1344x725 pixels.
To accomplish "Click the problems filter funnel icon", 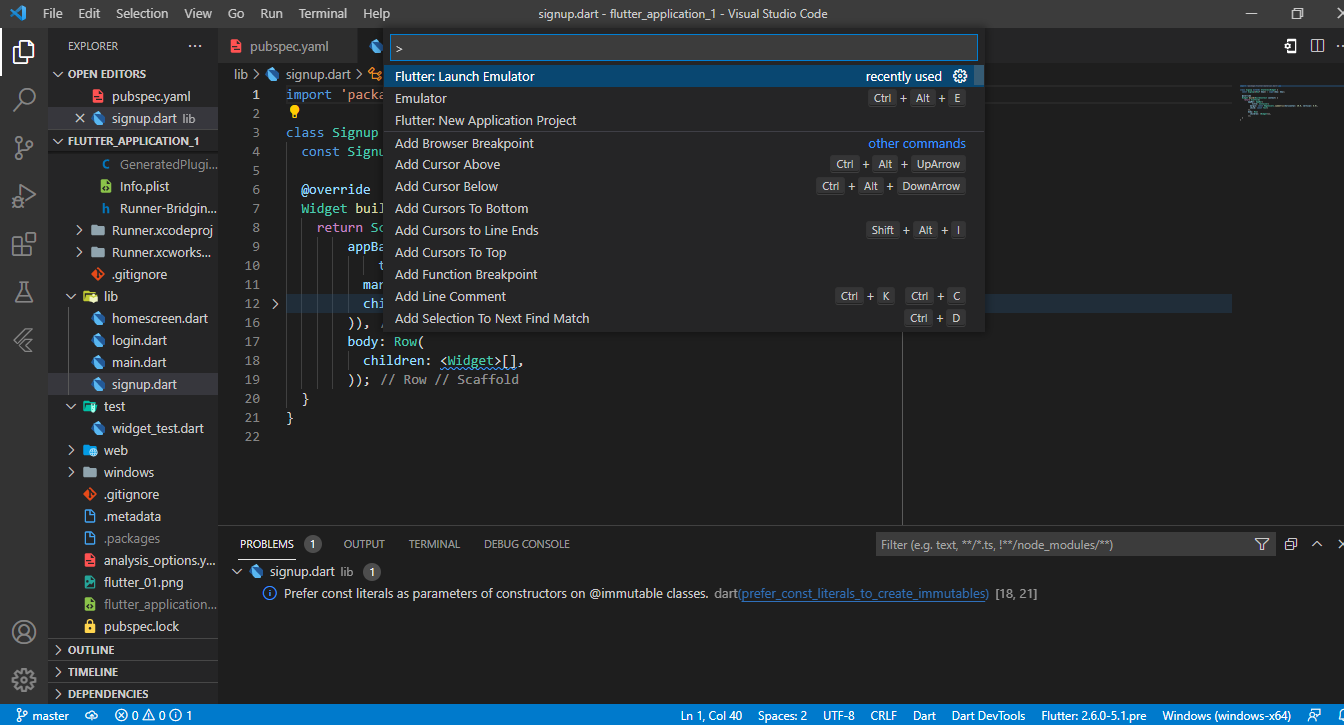I will pos(1262,544).
